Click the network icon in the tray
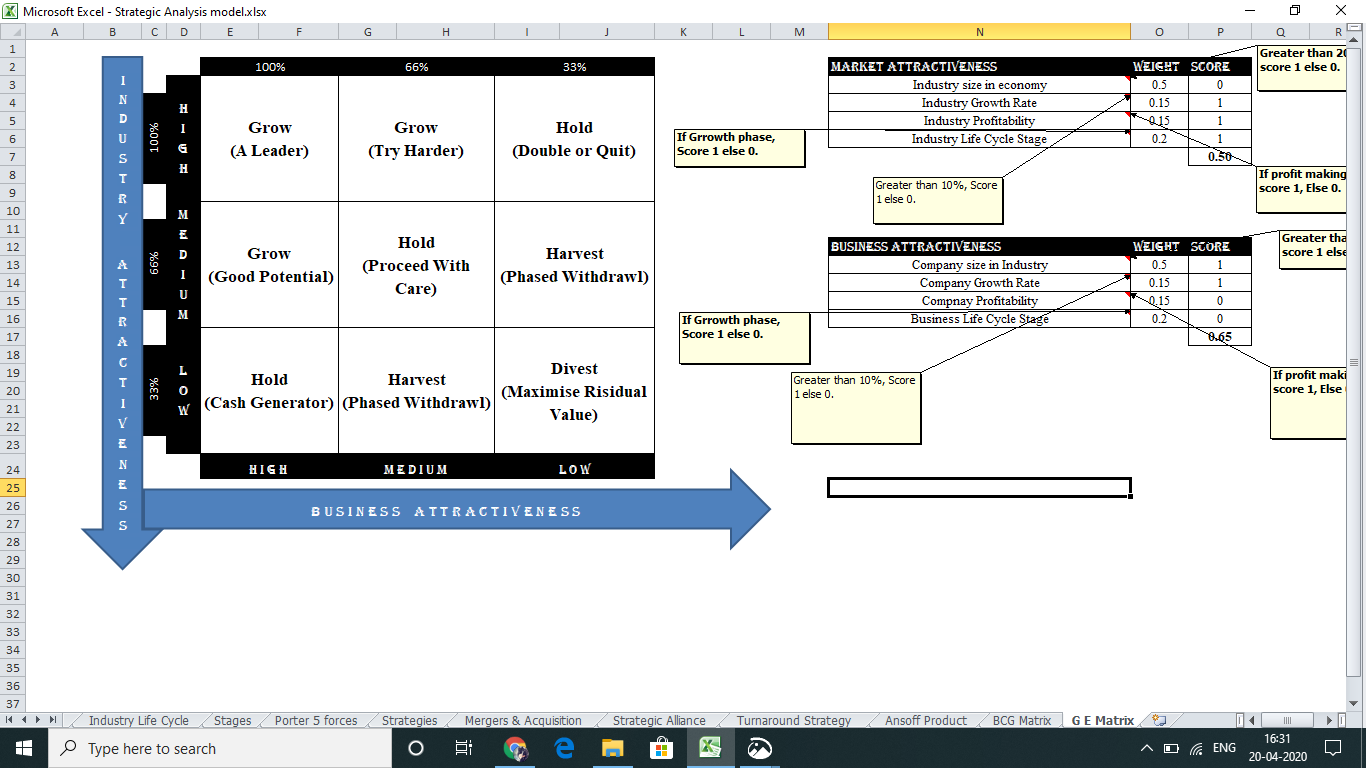Viewport: 1366px width, 768px height. (1196, 747)
